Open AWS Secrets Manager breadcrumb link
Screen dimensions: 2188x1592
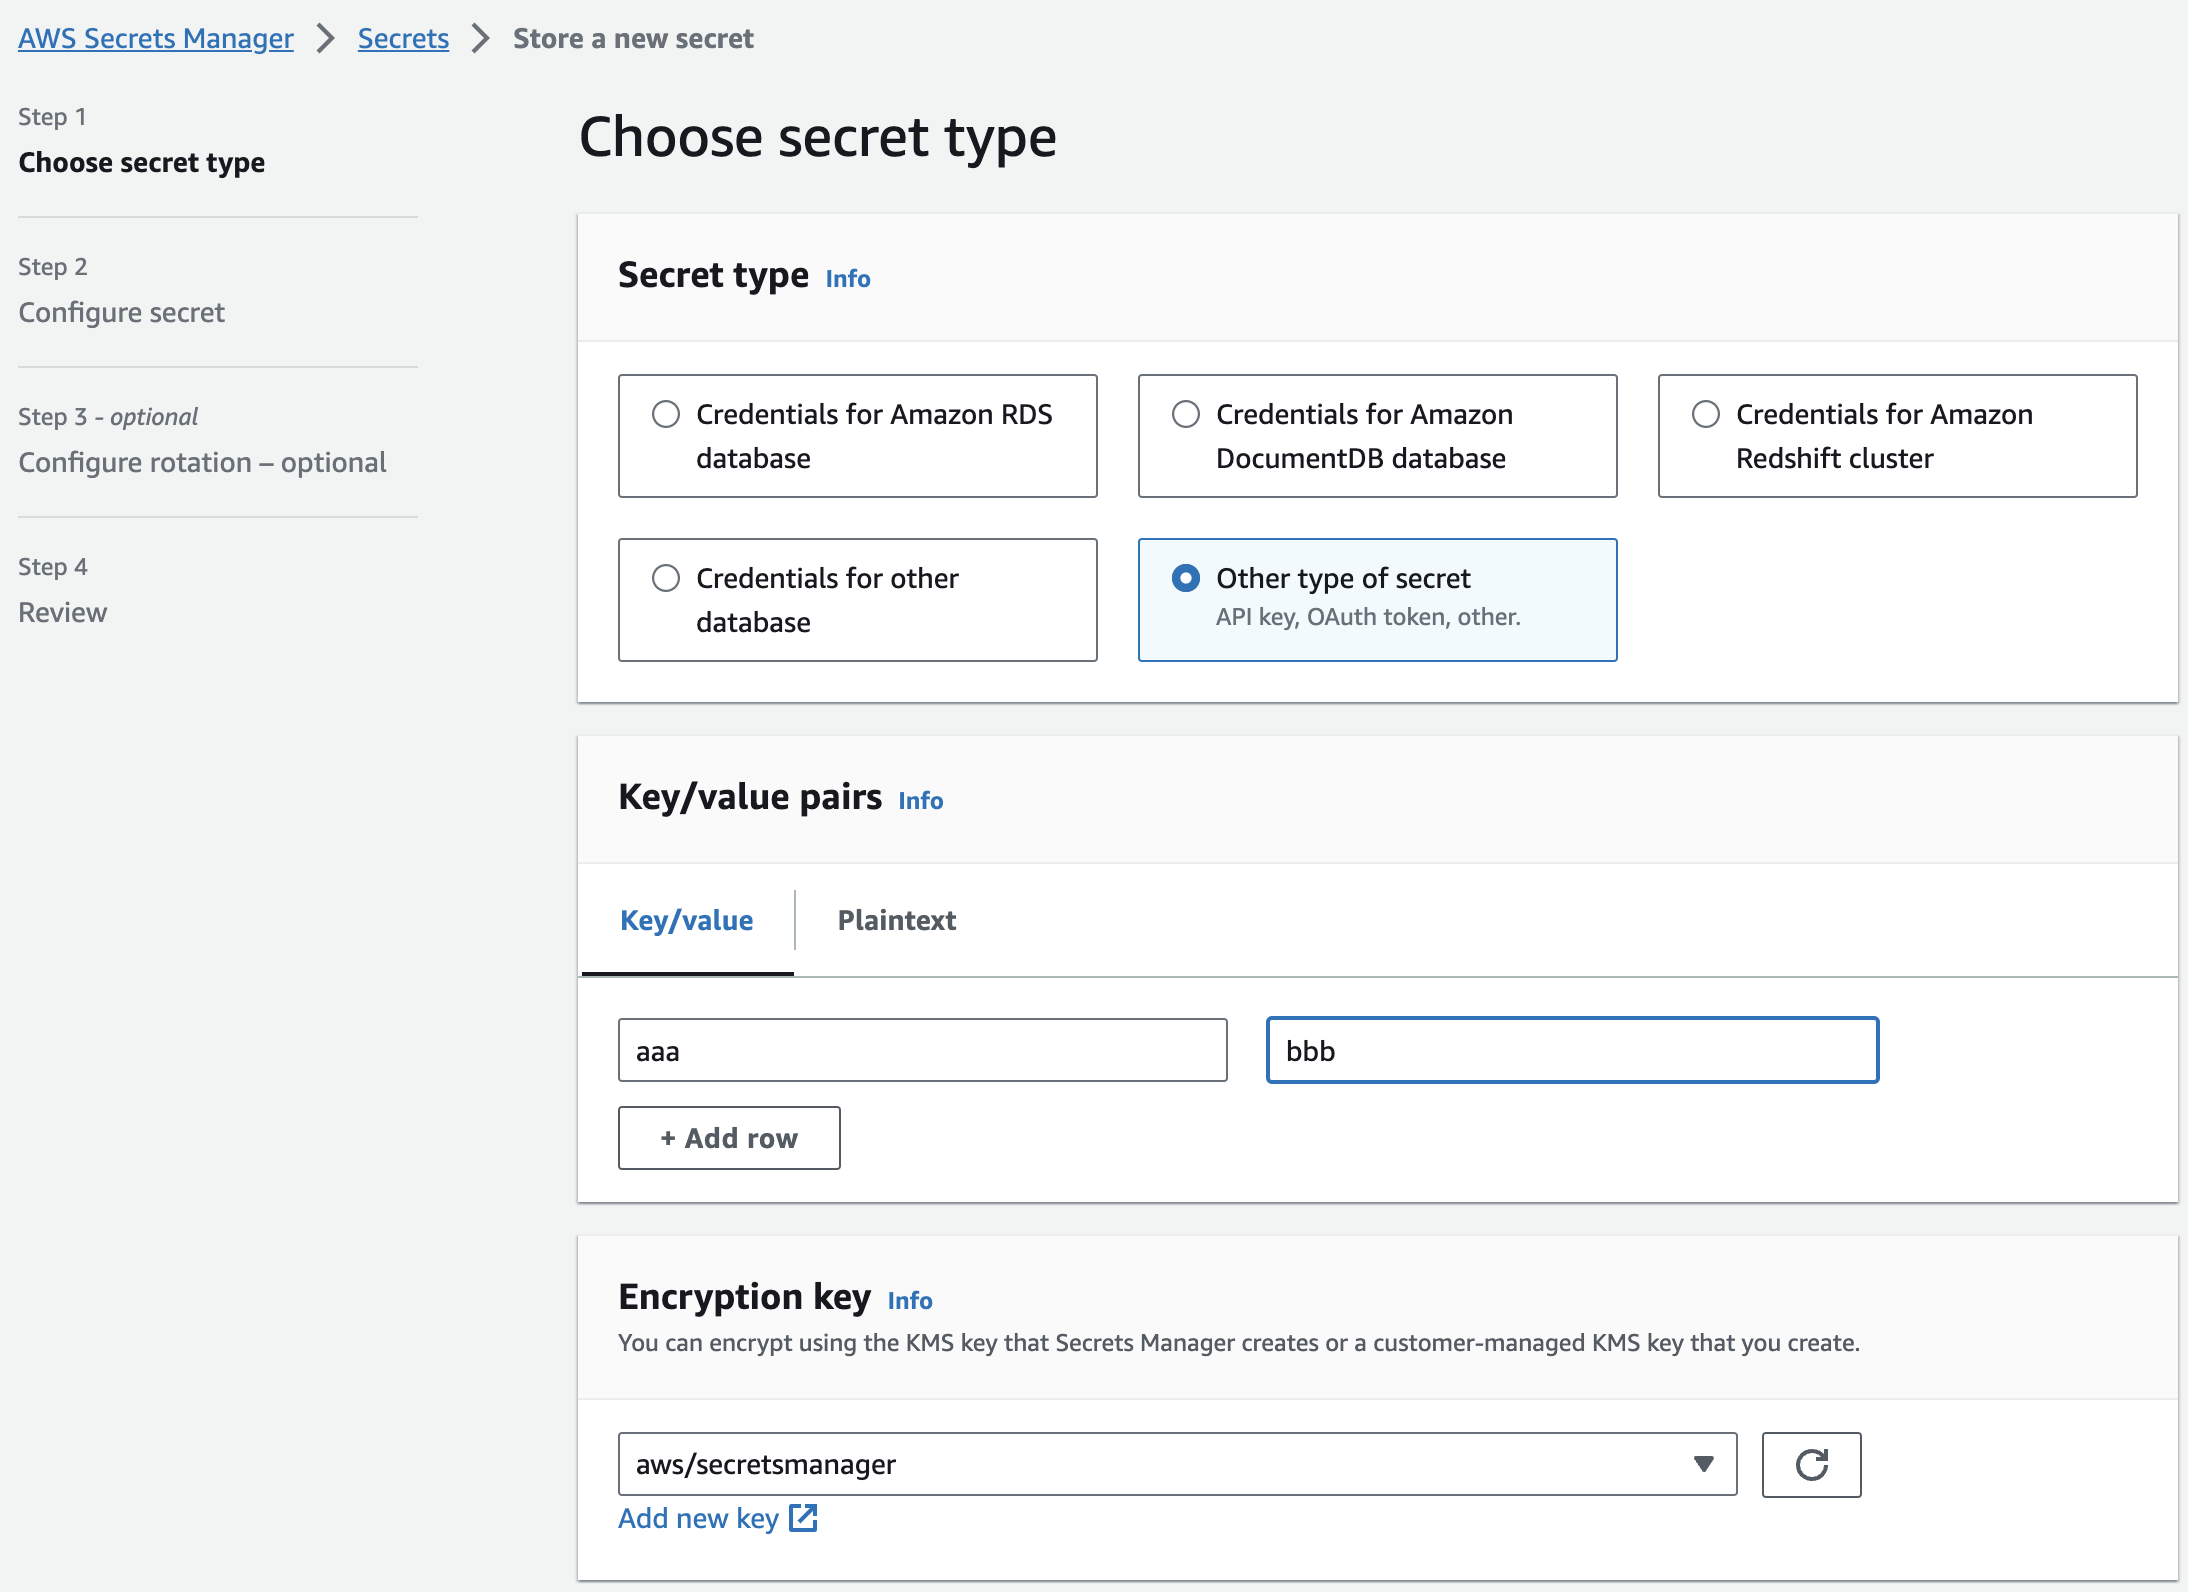click(156, 38)
